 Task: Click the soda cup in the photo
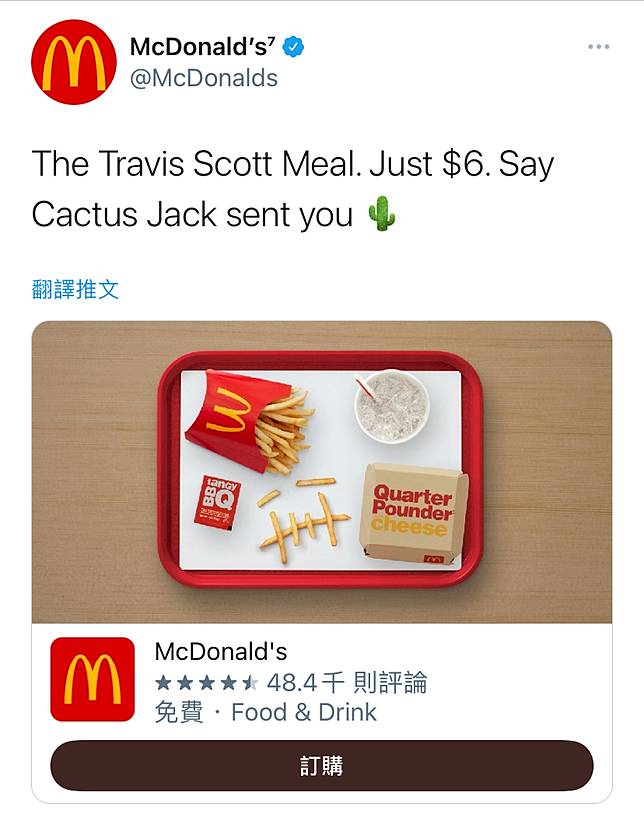tap(392, 406)
